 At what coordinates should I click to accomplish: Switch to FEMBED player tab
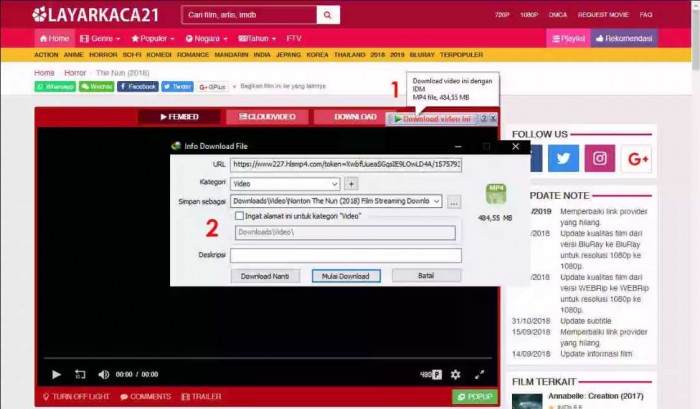click(179, 117)
